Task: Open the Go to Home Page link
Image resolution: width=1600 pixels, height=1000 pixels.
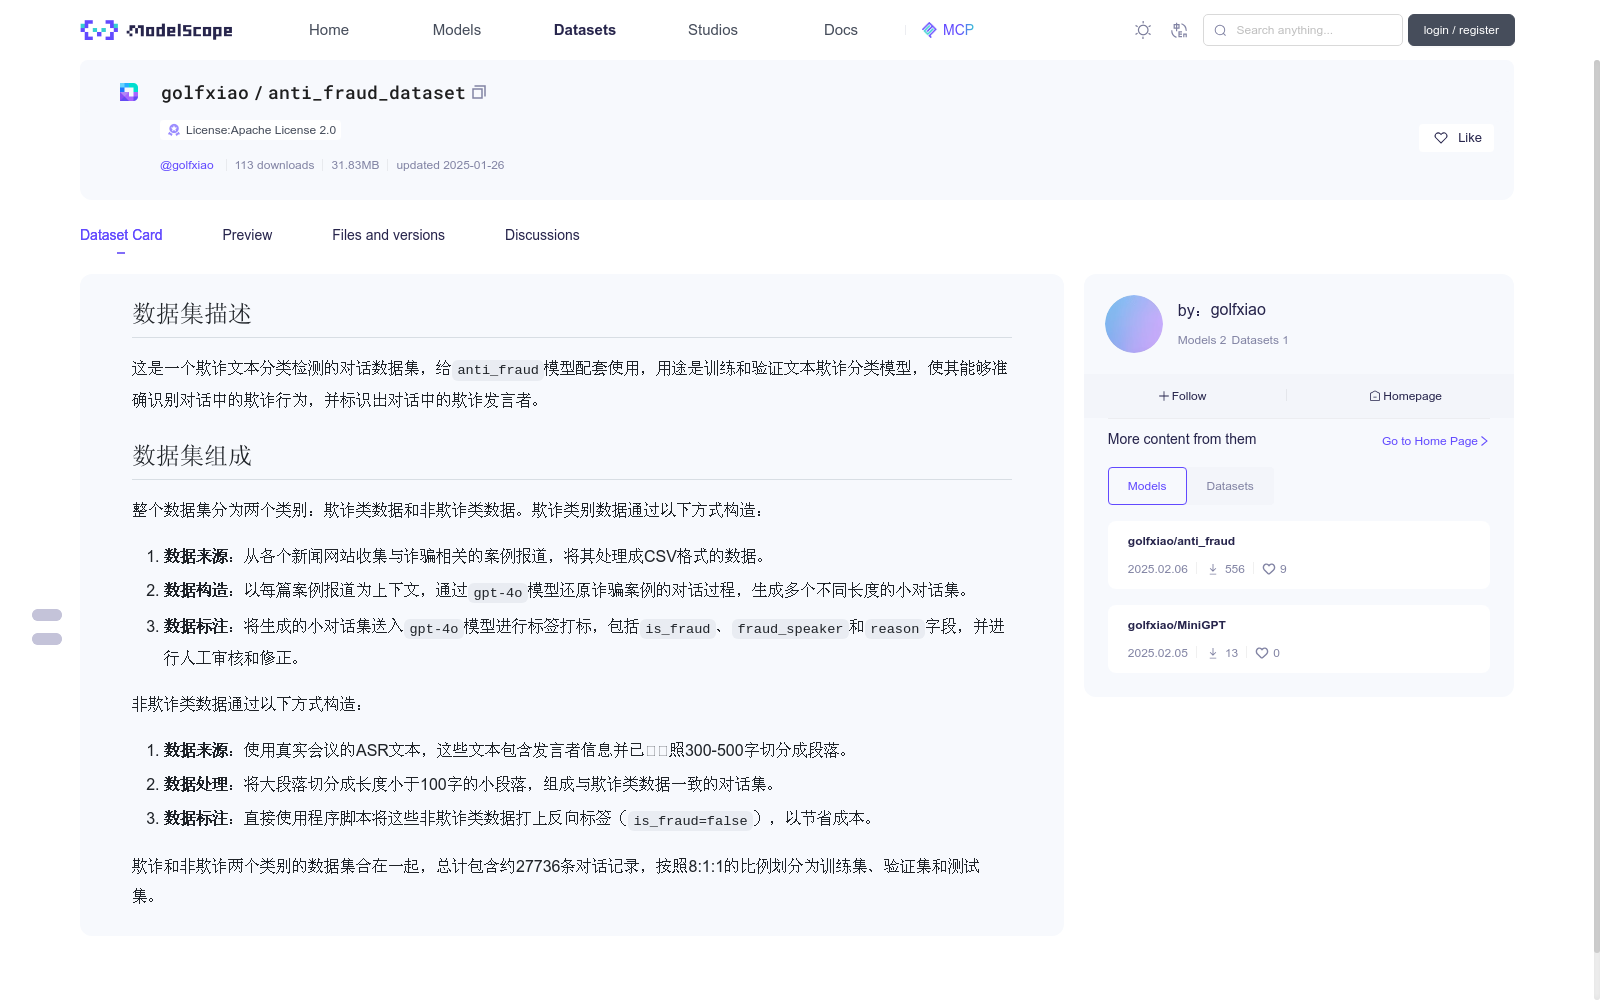Action: (1435, 441)
